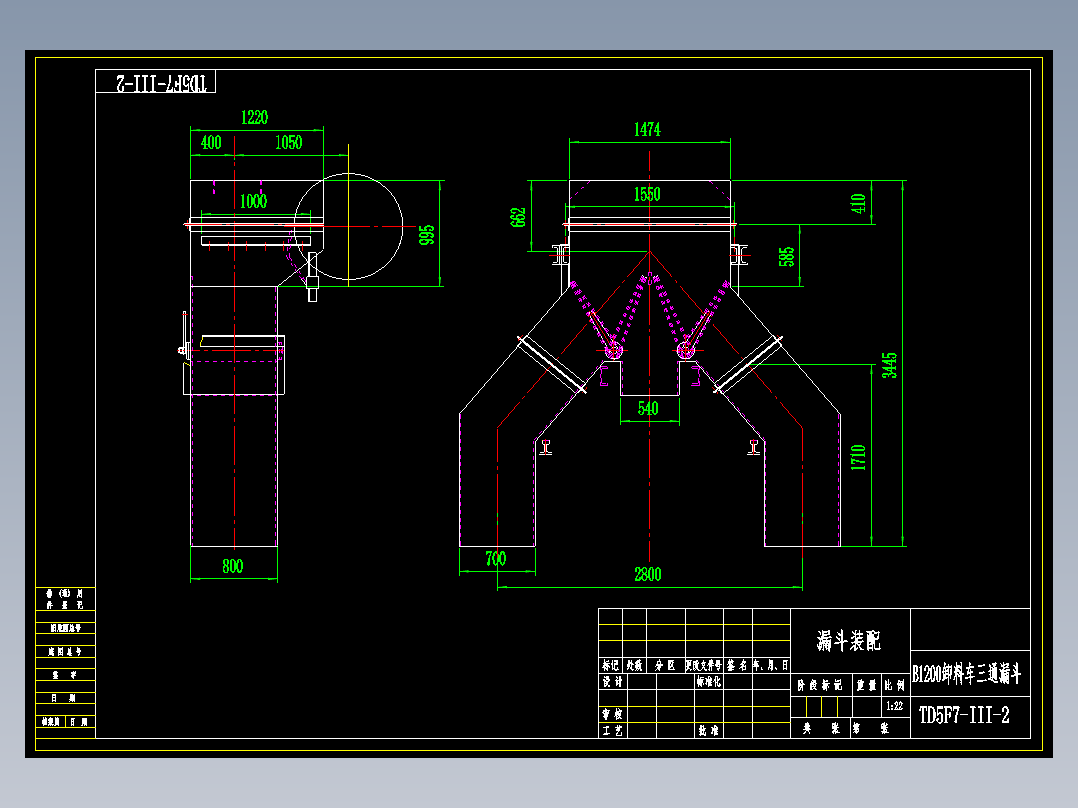The width and height of the screenshot is (1078, 808).
Task: Click the 800 dimension at bottom
Action: 232,566
